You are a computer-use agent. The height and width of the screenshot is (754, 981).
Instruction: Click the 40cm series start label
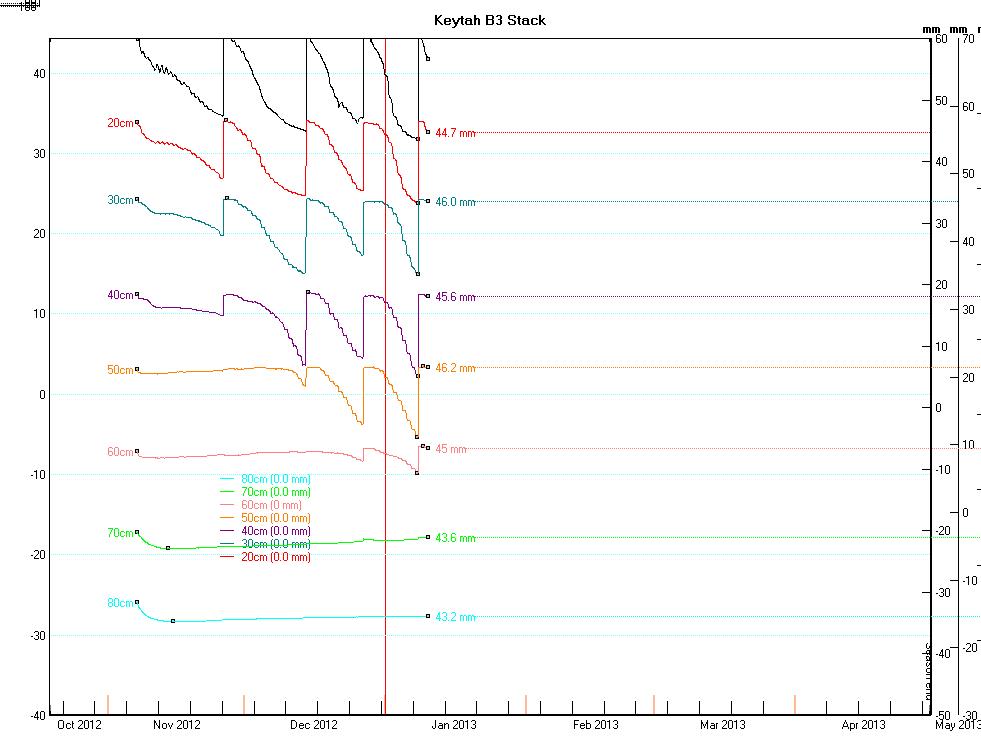click(120, 295)
